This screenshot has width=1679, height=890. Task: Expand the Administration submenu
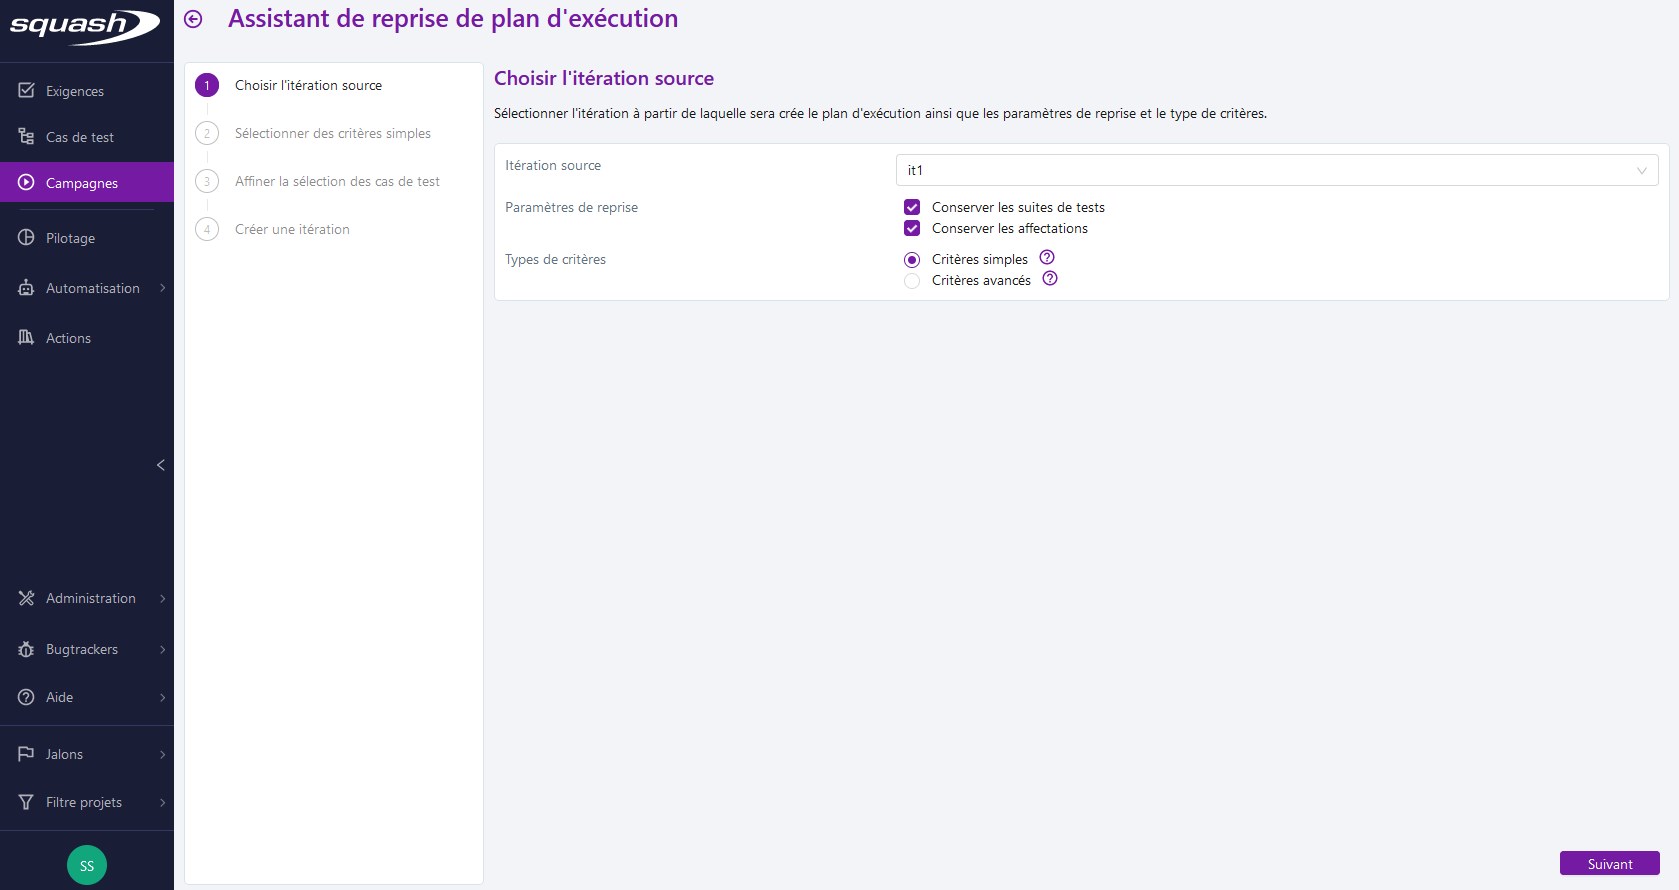tap(162, 598)
